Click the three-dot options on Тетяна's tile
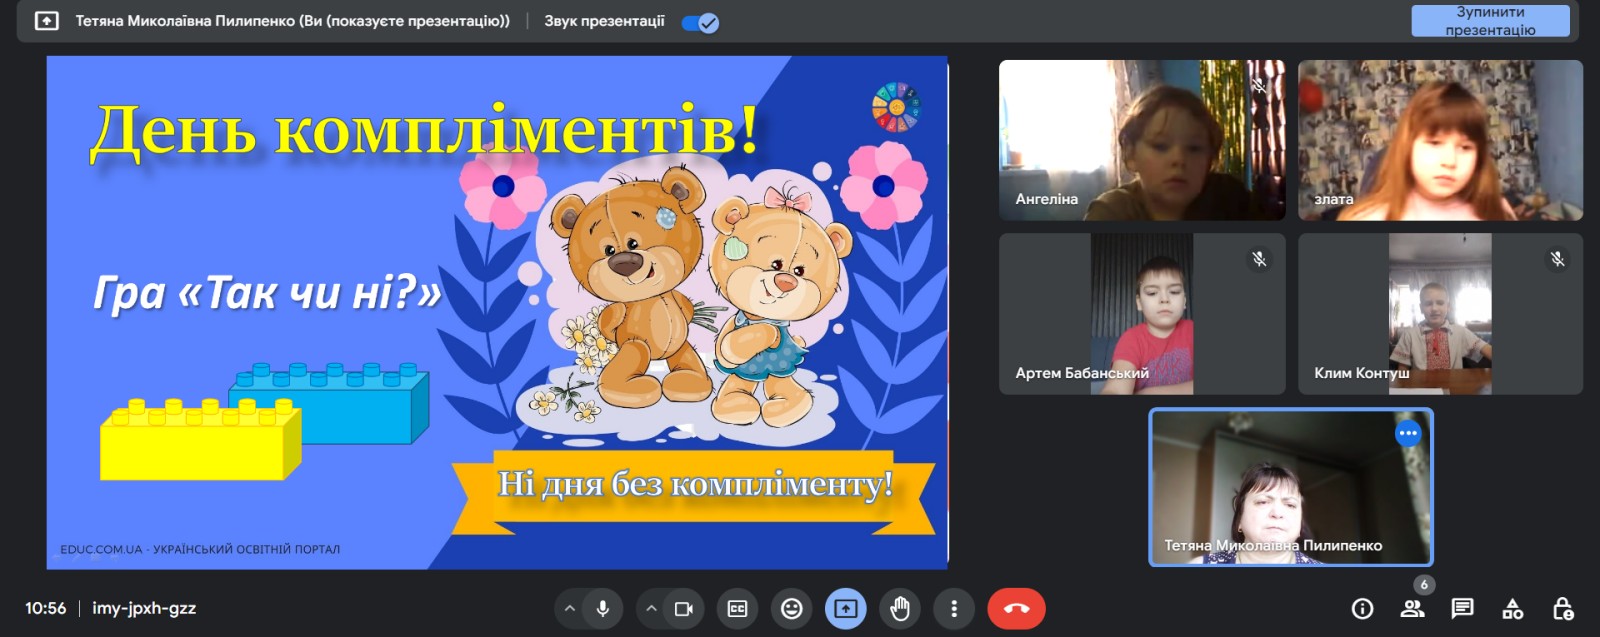The image size is (1600, 637). 1408,433
